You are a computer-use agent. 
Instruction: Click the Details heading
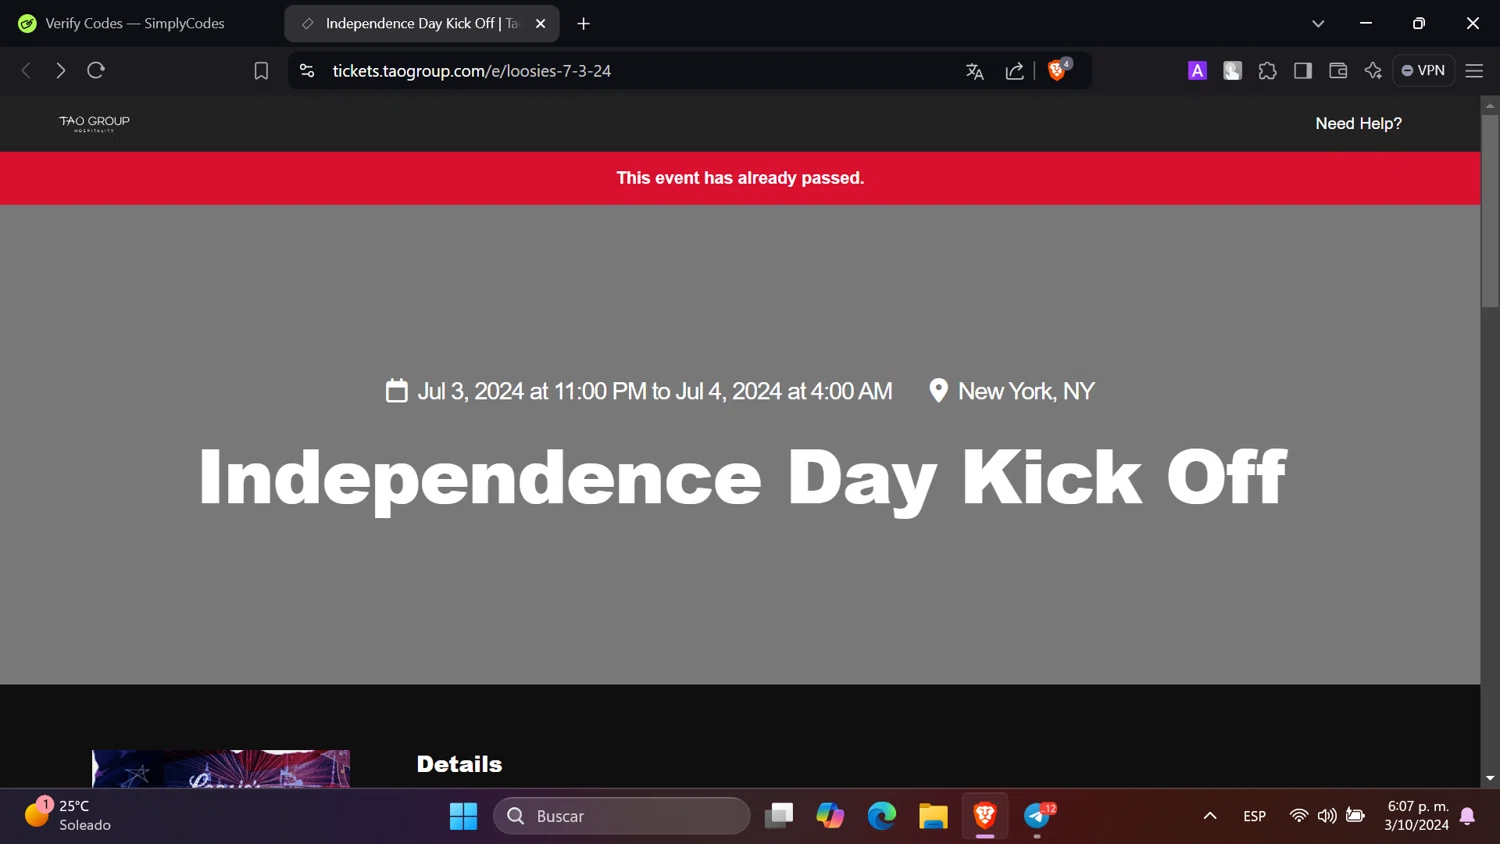tap(459, 764)
